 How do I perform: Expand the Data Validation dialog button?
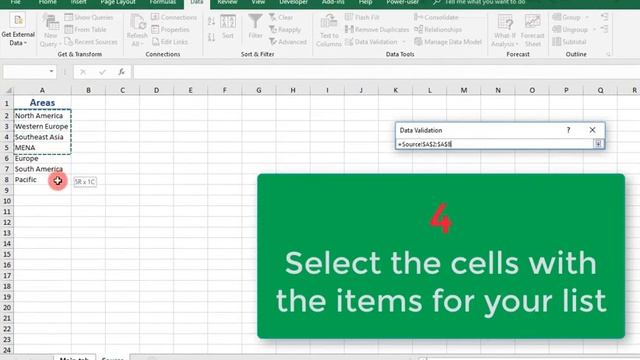click(598, 144)
